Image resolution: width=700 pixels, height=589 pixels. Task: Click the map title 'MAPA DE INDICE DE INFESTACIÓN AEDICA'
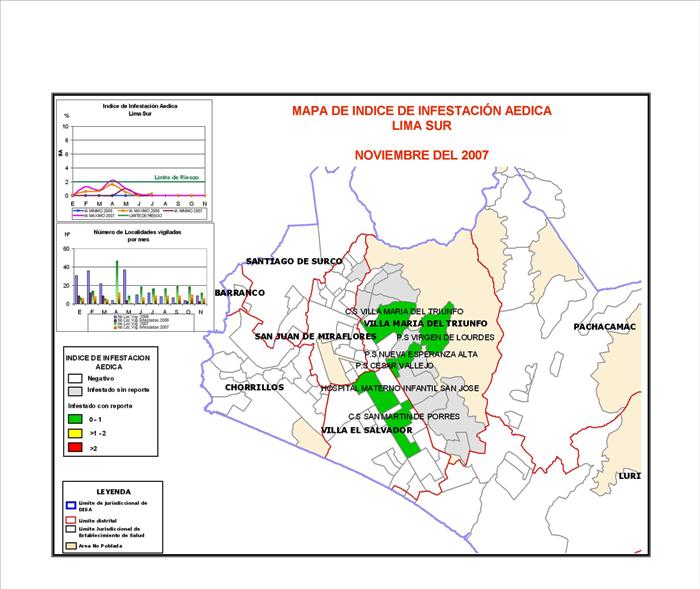(x=422, y=111)
